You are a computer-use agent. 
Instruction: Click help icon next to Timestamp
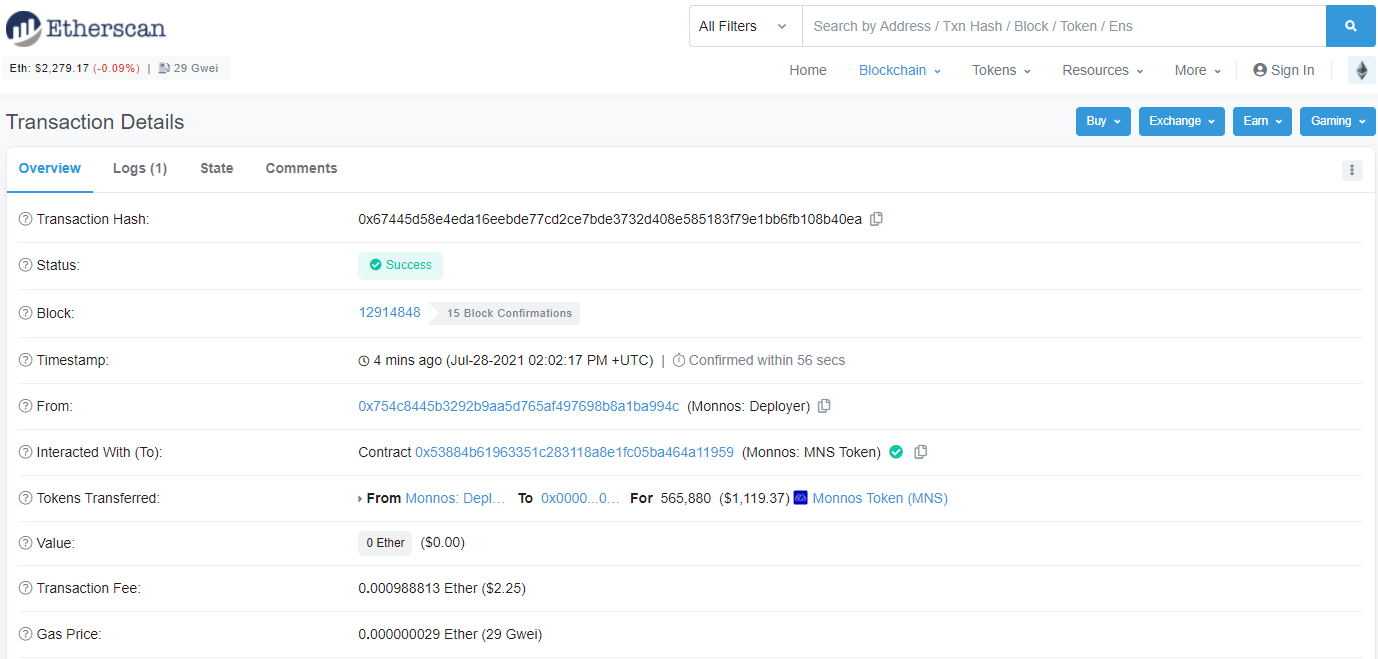click(26, 360)
